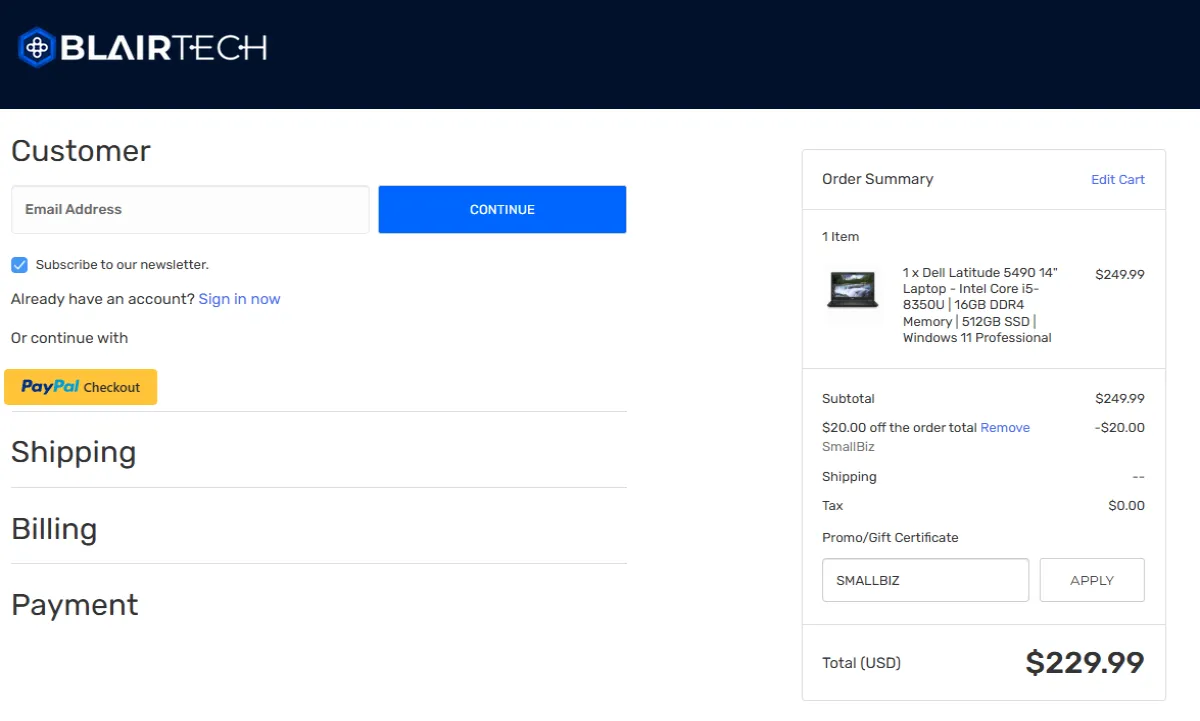Click the $229.99 total amount
Image resolution: width=1200 pixels, height=721 pixels.
coord(1084,662)
